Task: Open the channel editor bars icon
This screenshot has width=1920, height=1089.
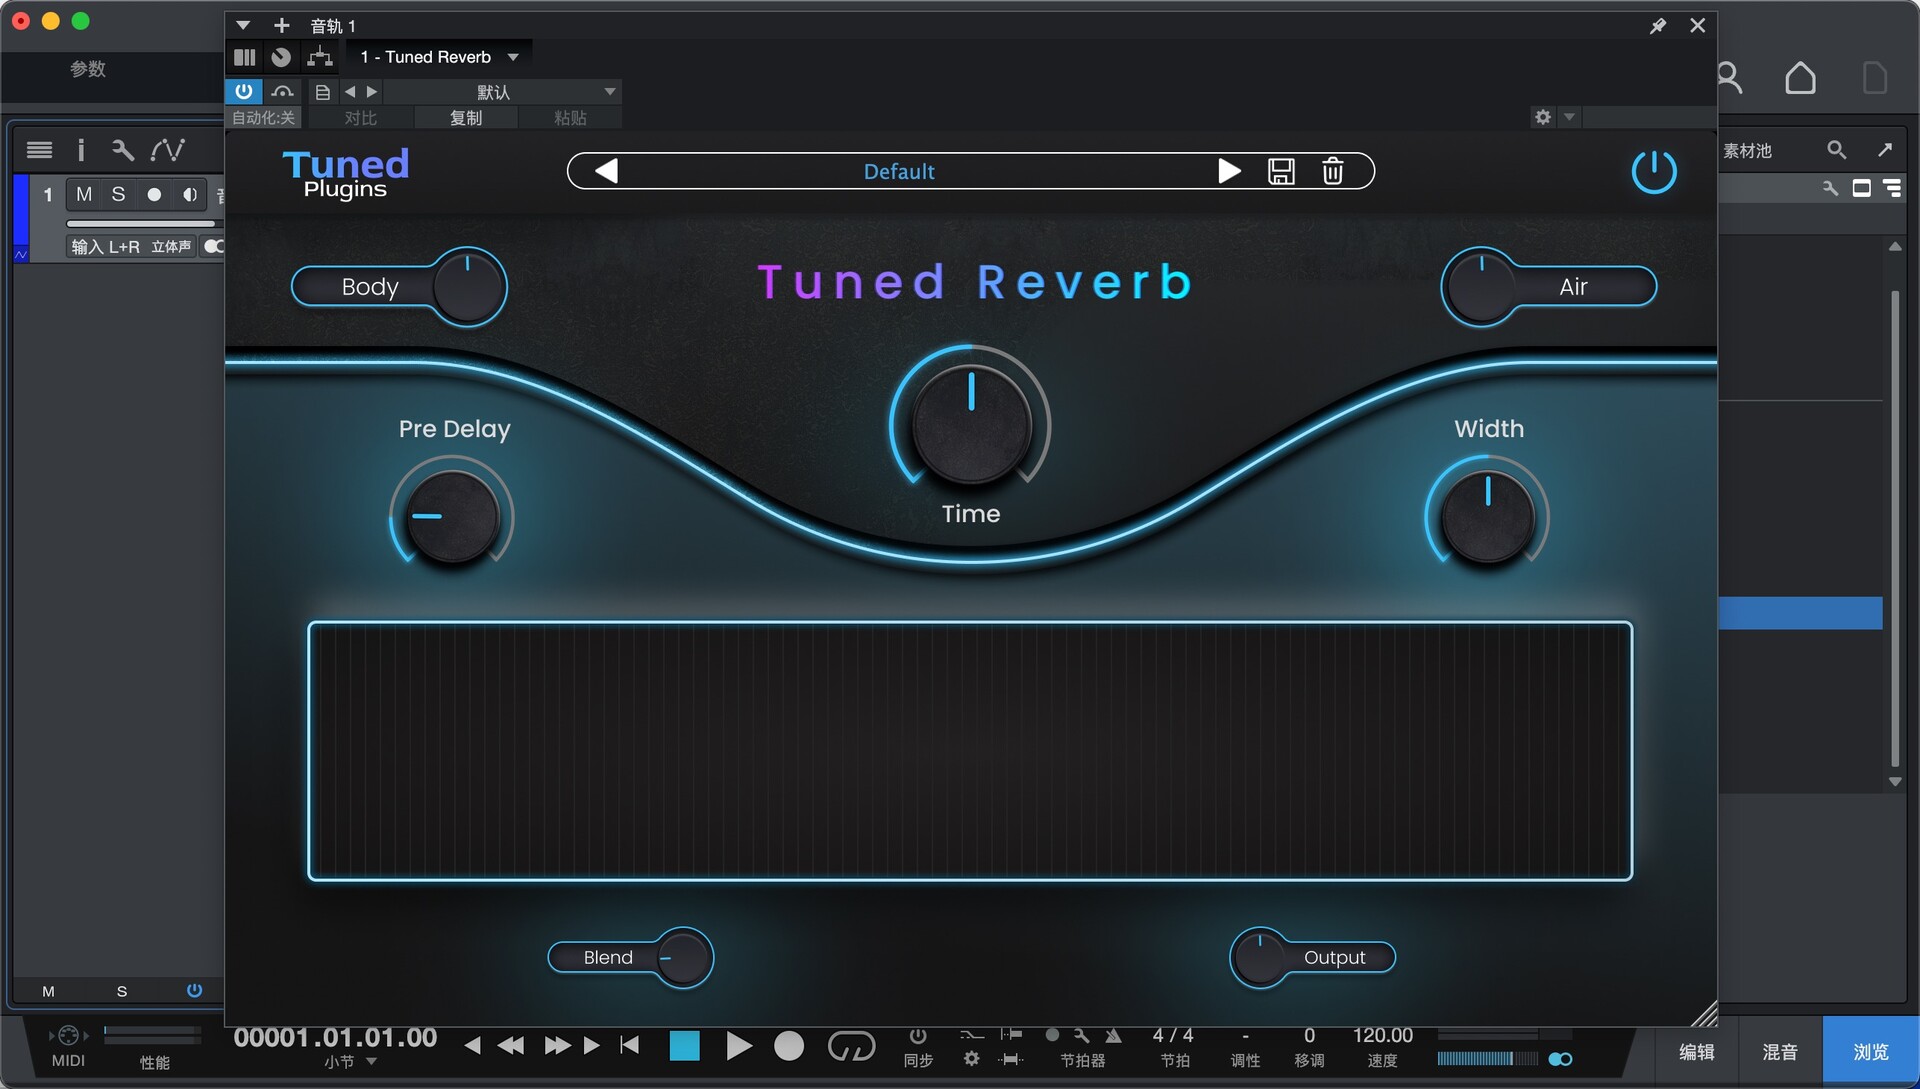Action: pyautogui.click(x=245, y=57)
